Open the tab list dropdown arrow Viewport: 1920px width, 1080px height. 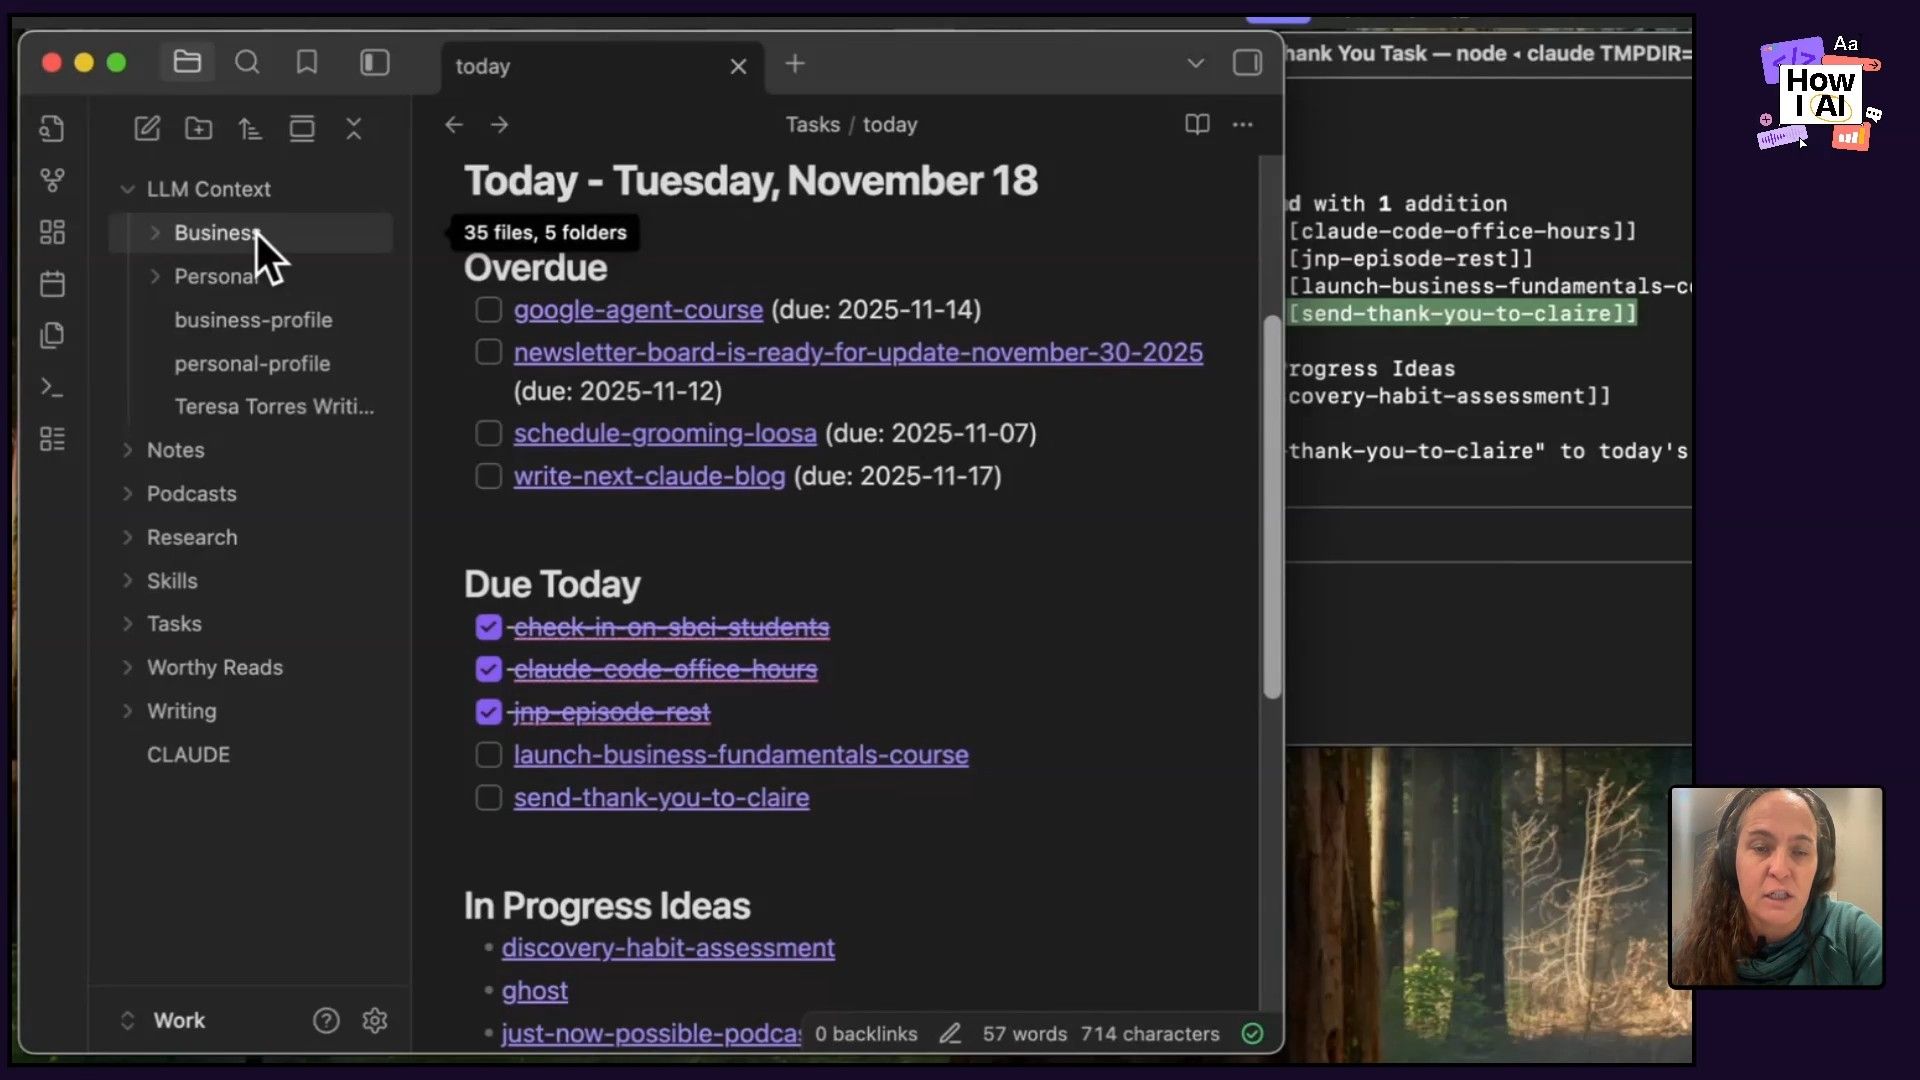1195,63
